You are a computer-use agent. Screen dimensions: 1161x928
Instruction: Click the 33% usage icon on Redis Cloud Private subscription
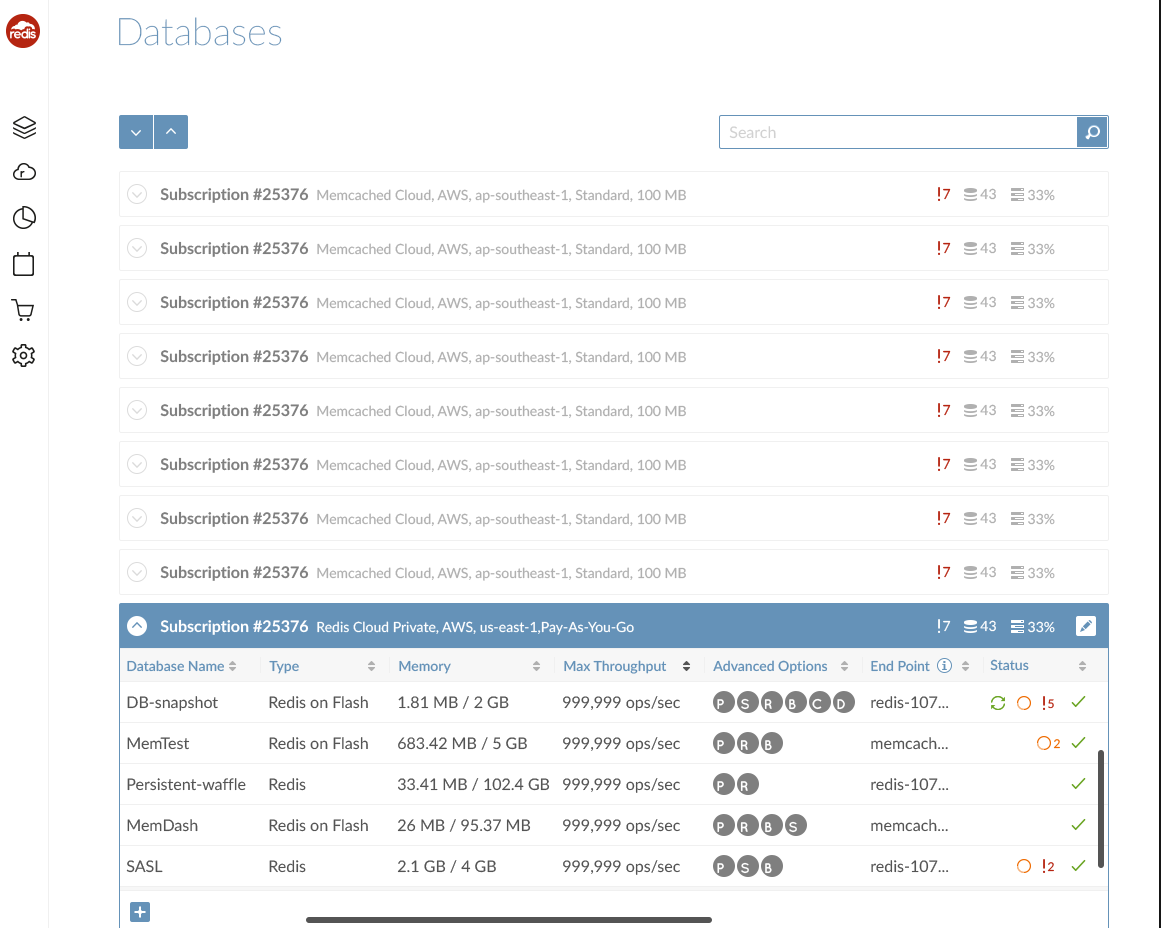pos(1033,627)
